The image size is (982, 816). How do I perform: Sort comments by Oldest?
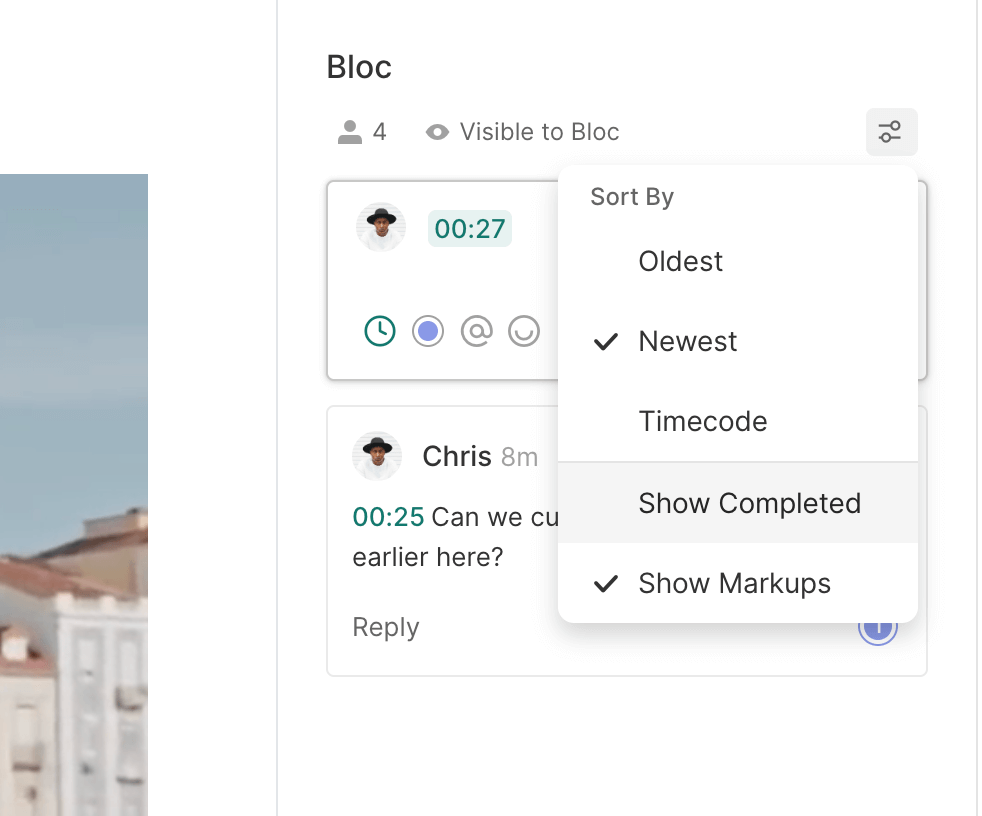coord(680,262)
